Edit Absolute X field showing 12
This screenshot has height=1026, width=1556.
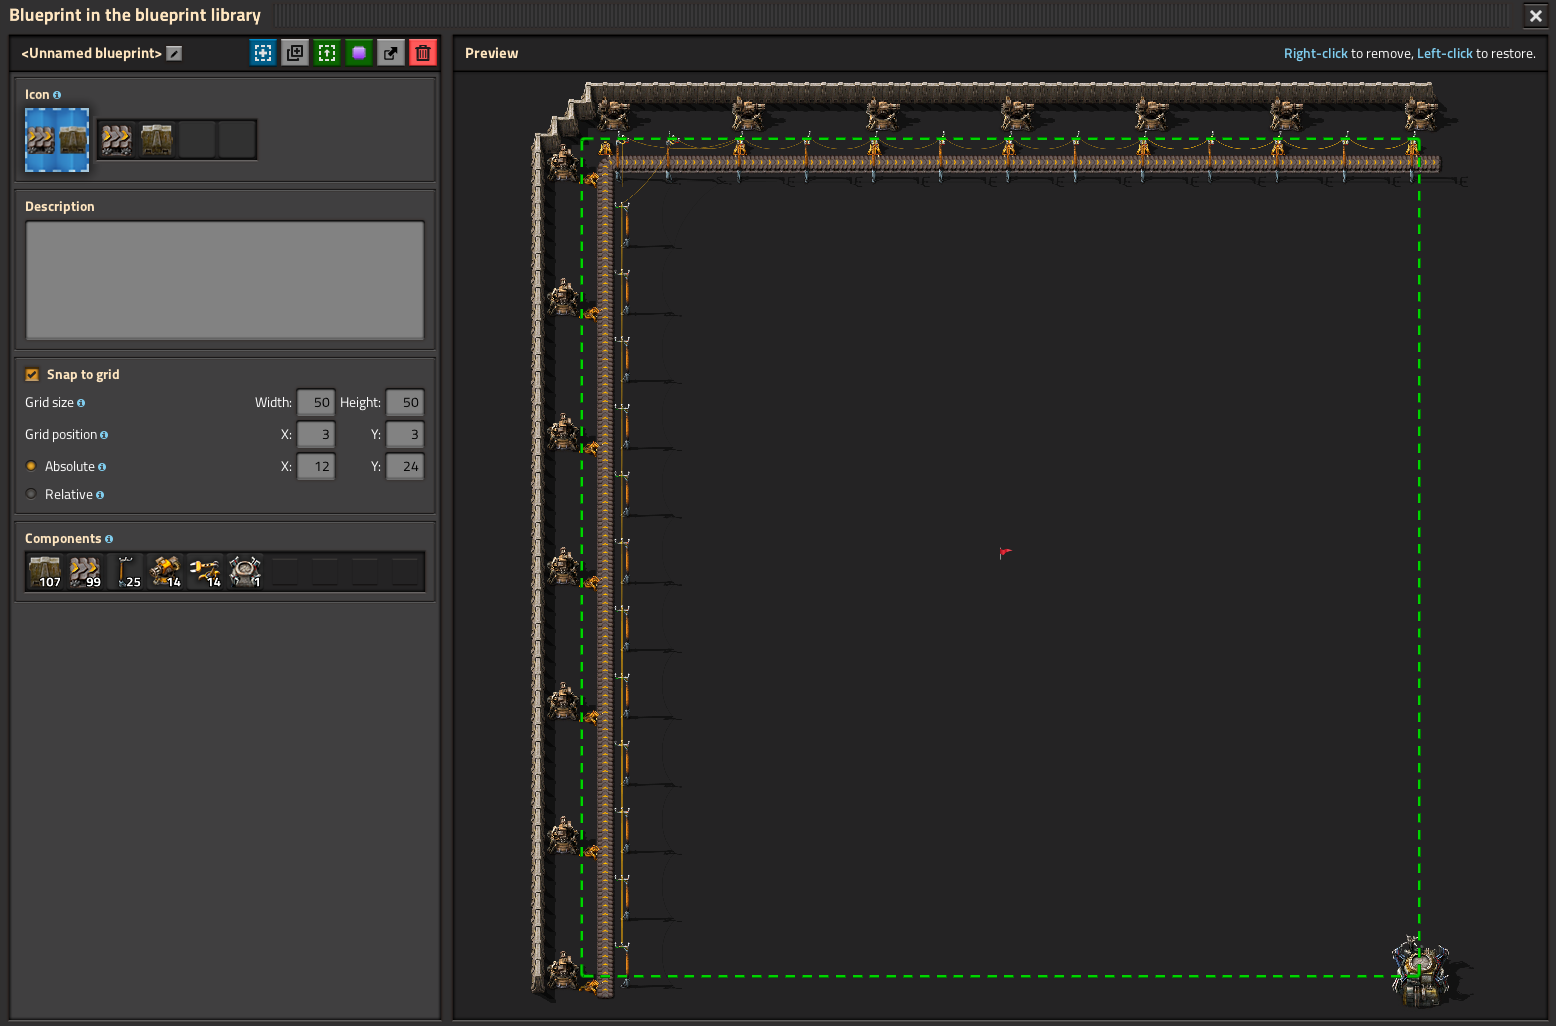[x=316, y=466]
